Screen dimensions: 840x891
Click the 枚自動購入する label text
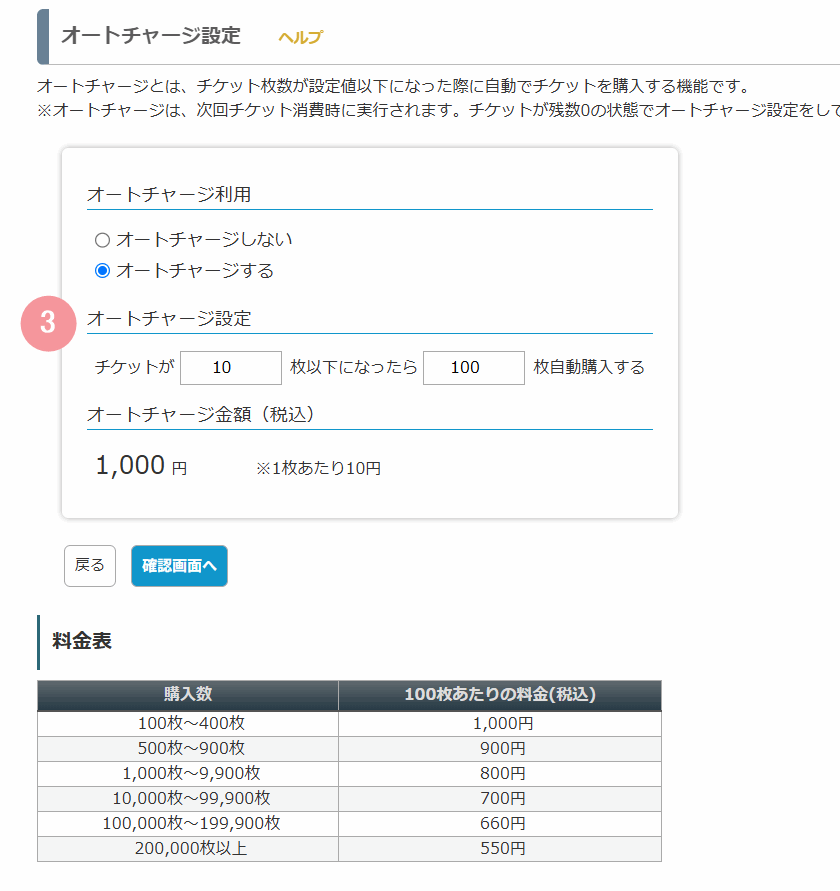click(x=589, y=368)
